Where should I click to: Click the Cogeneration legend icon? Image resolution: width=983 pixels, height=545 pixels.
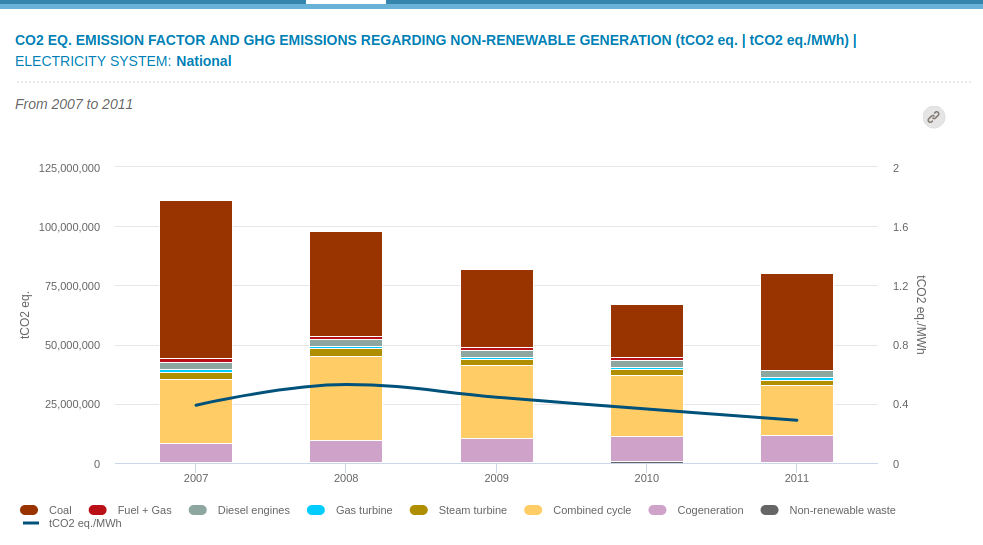pyautogui.click(x=657, y=510)
